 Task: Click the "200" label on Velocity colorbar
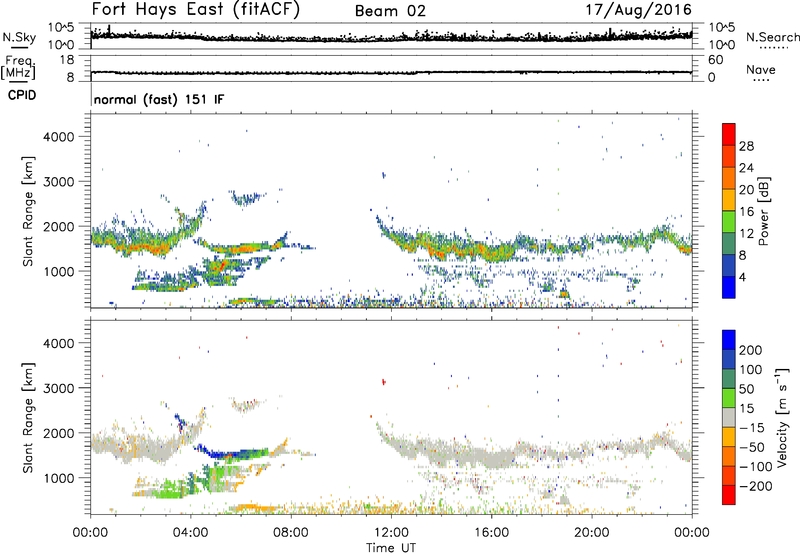[x=751, y=350]
